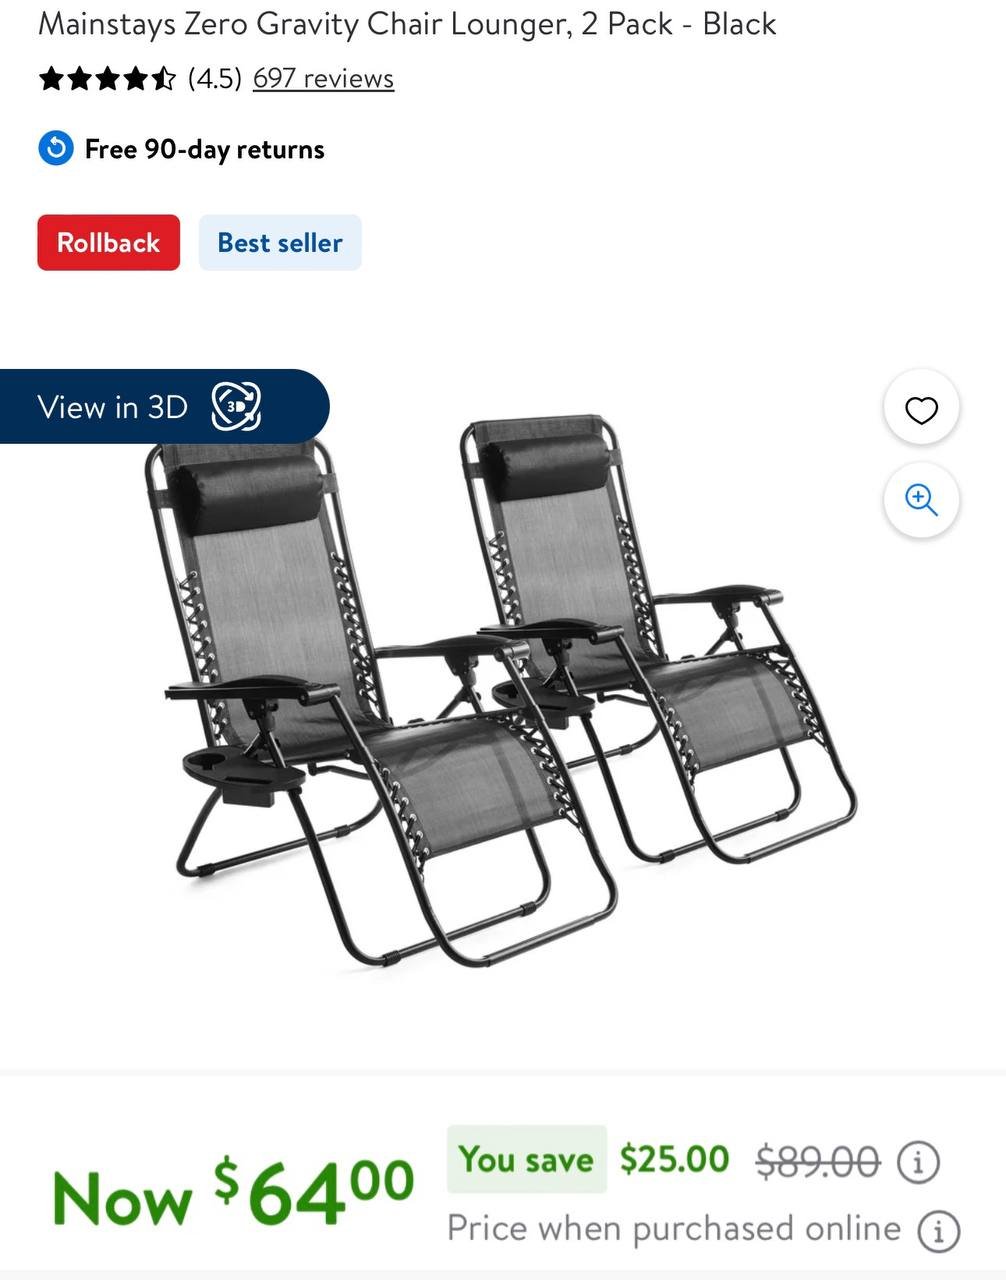The width and height of the screenshot is (1006, 1280).
Task: Click the red Rollback badge
Action: click(109, 242)
